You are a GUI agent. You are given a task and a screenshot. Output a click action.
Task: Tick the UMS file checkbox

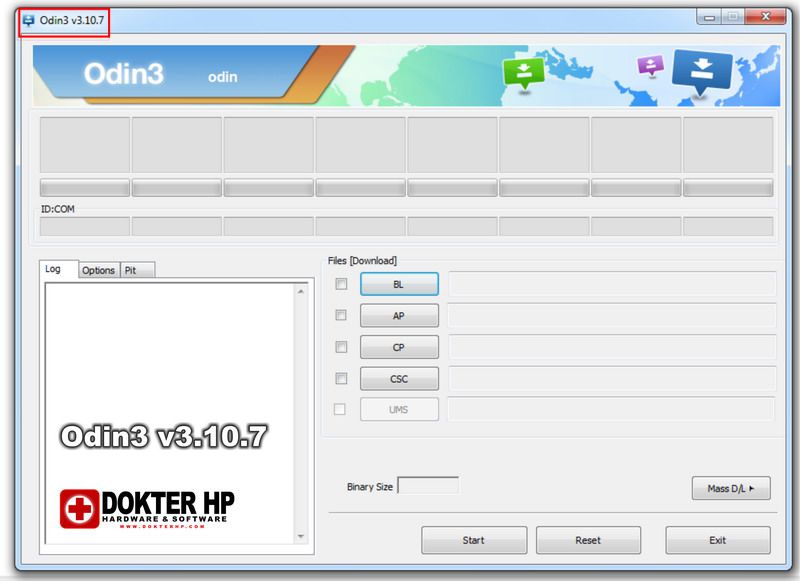tap(339, 409)
